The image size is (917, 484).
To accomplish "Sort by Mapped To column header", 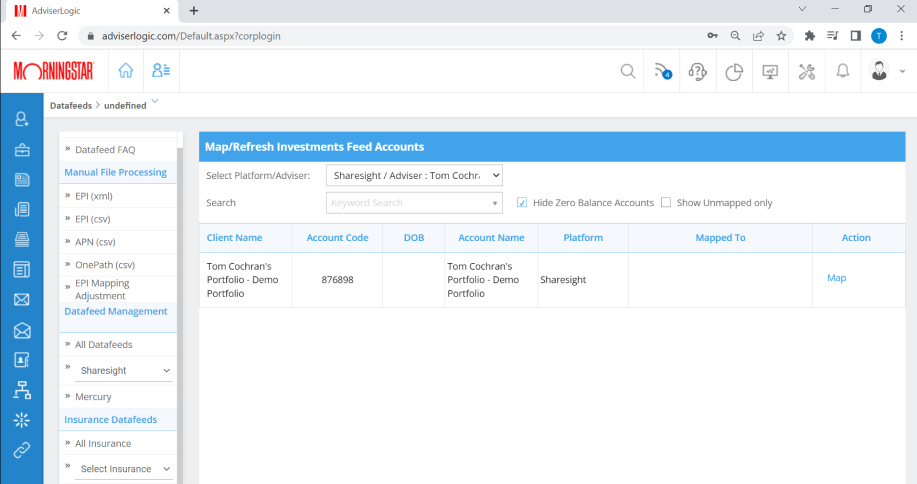I will click(720, 237).
